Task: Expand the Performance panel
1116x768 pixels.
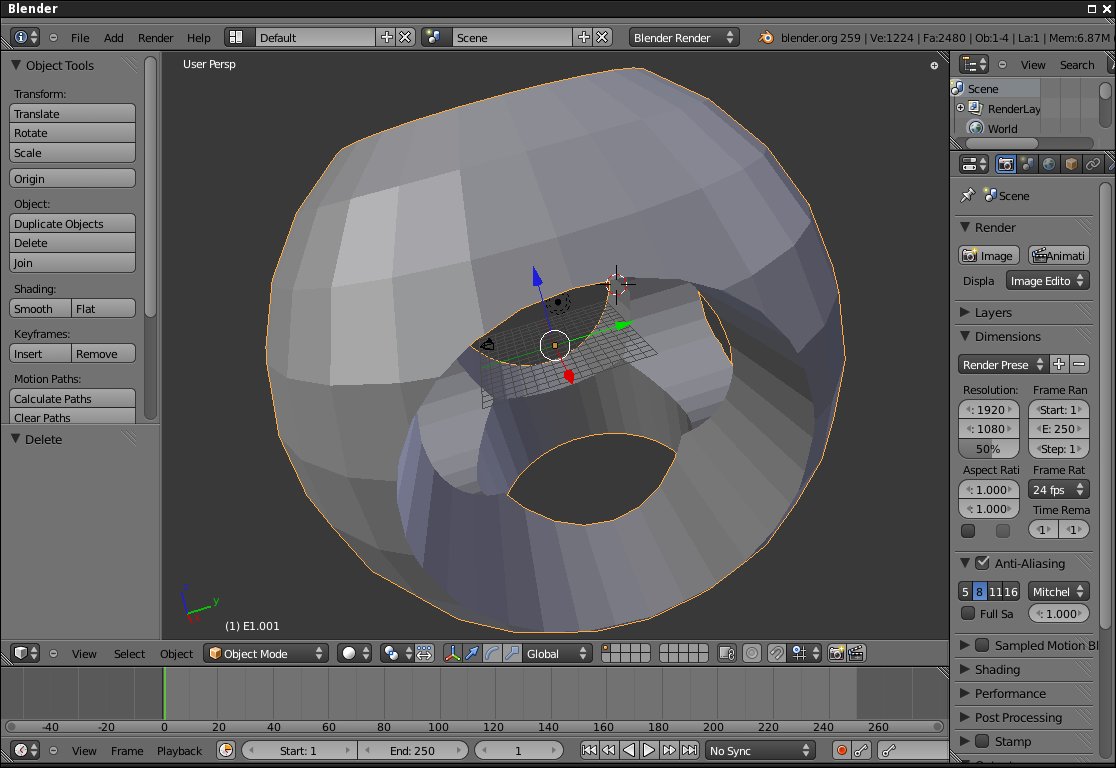Action: (1010, 693)
